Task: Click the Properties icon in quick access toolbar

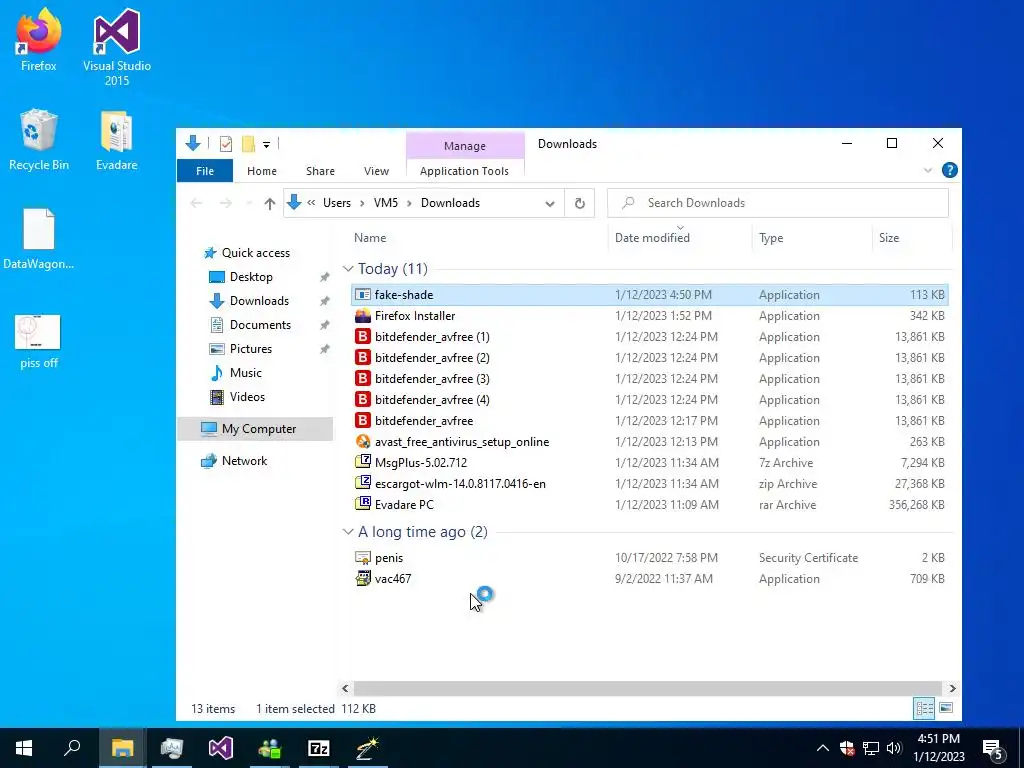Action: pos(226,144)
